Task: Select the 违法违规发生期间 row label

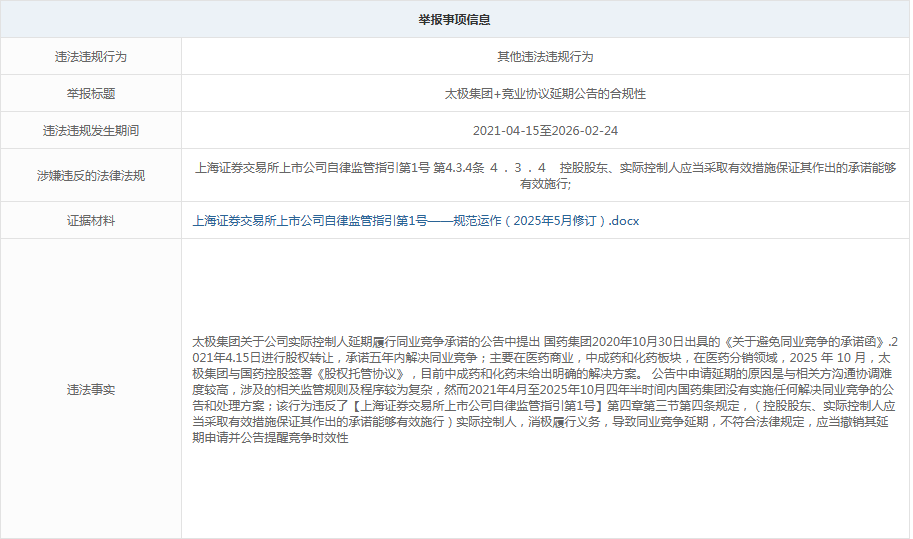Action: (x=91, y=131)
